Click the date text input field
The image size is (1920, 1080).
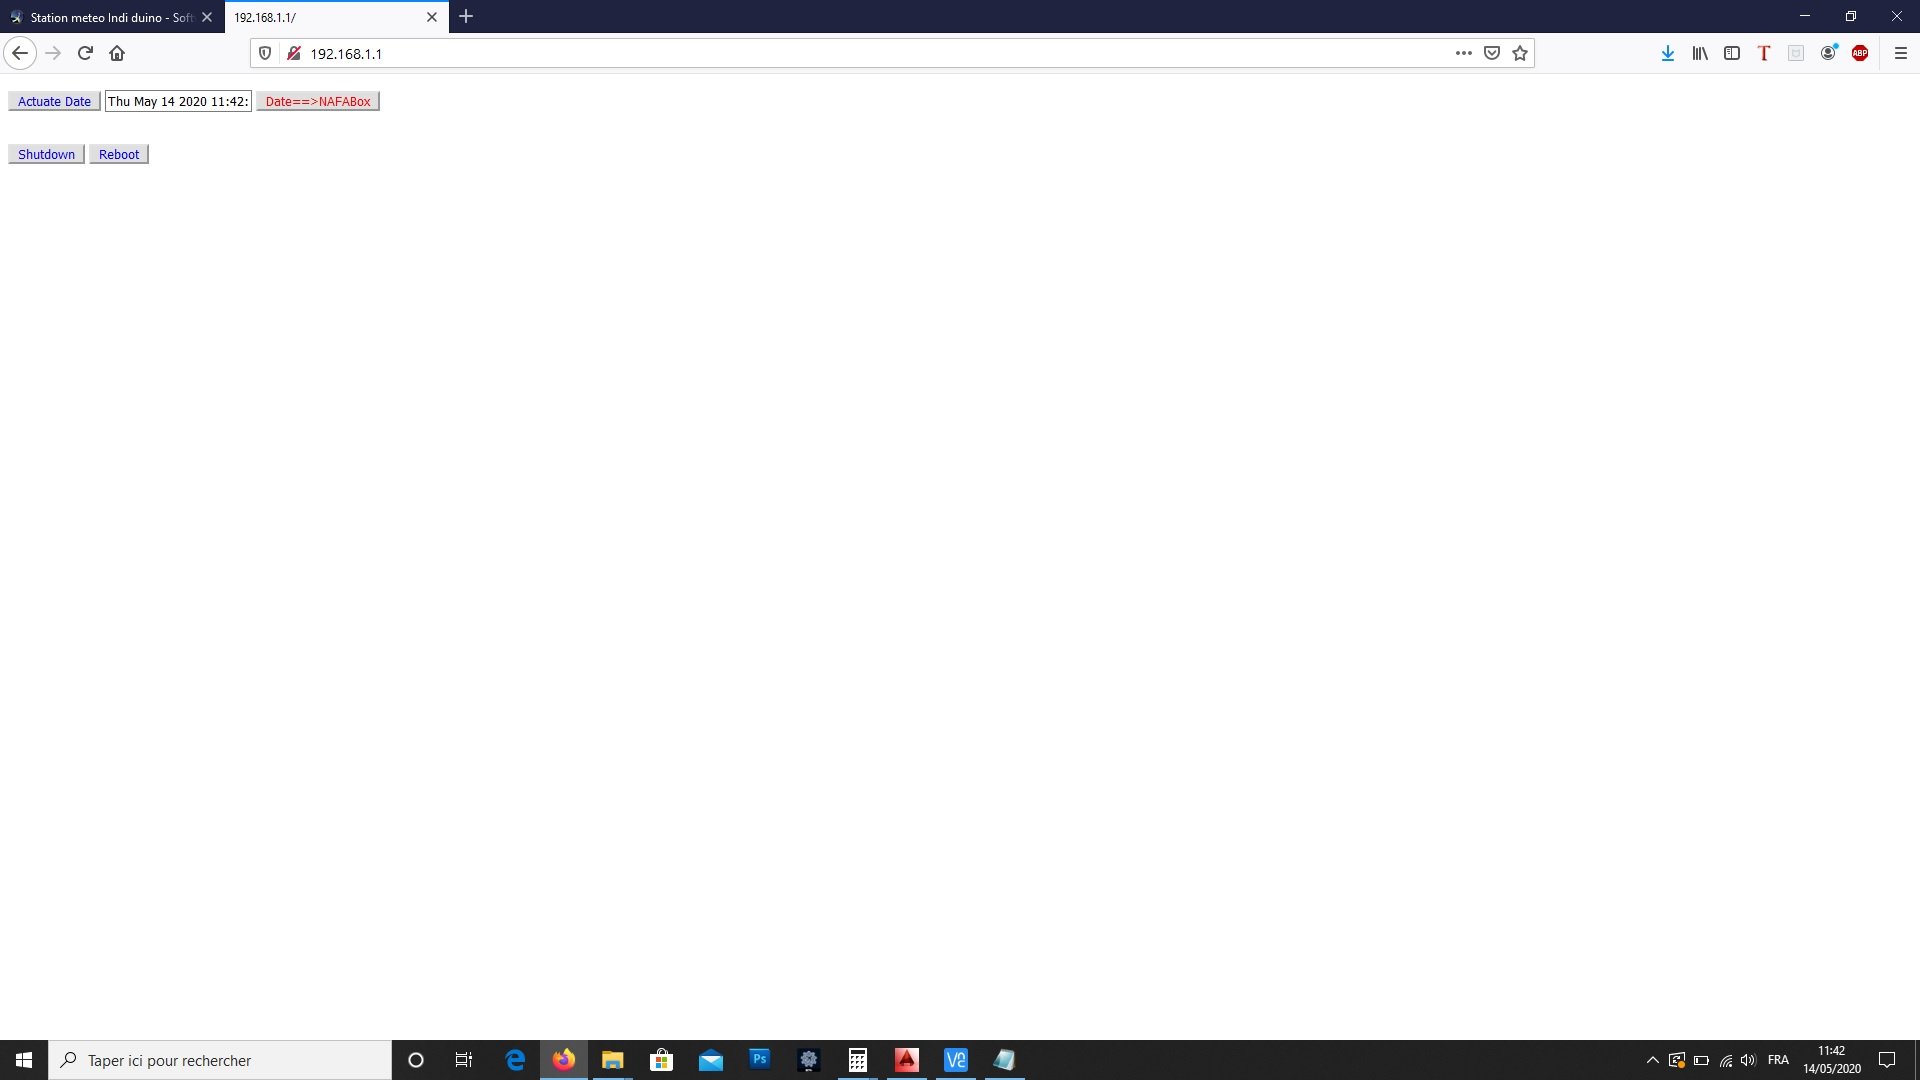[x=178, y=101]
